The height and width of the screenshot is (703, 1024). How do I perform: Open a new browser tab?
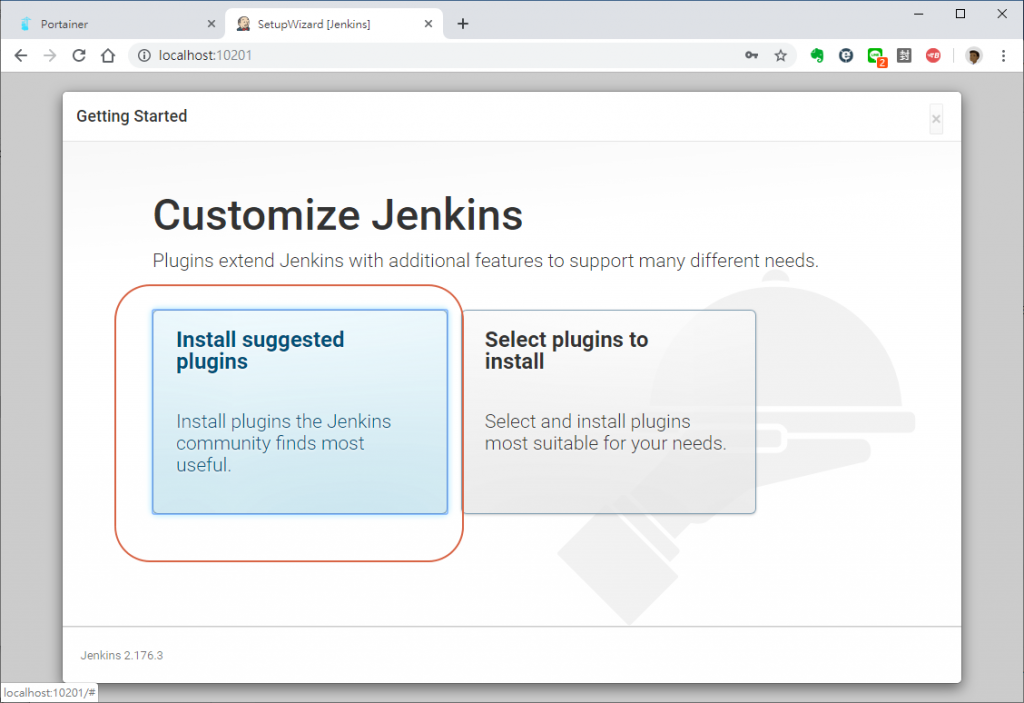coord(462,24)
